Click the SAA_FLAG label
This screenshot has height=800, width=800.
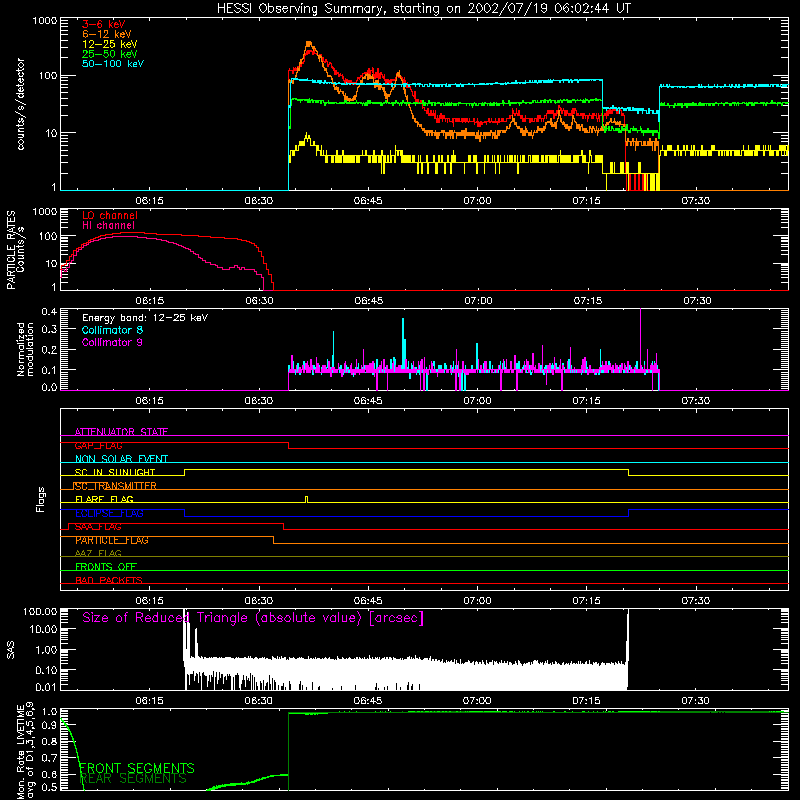(98, 527)
